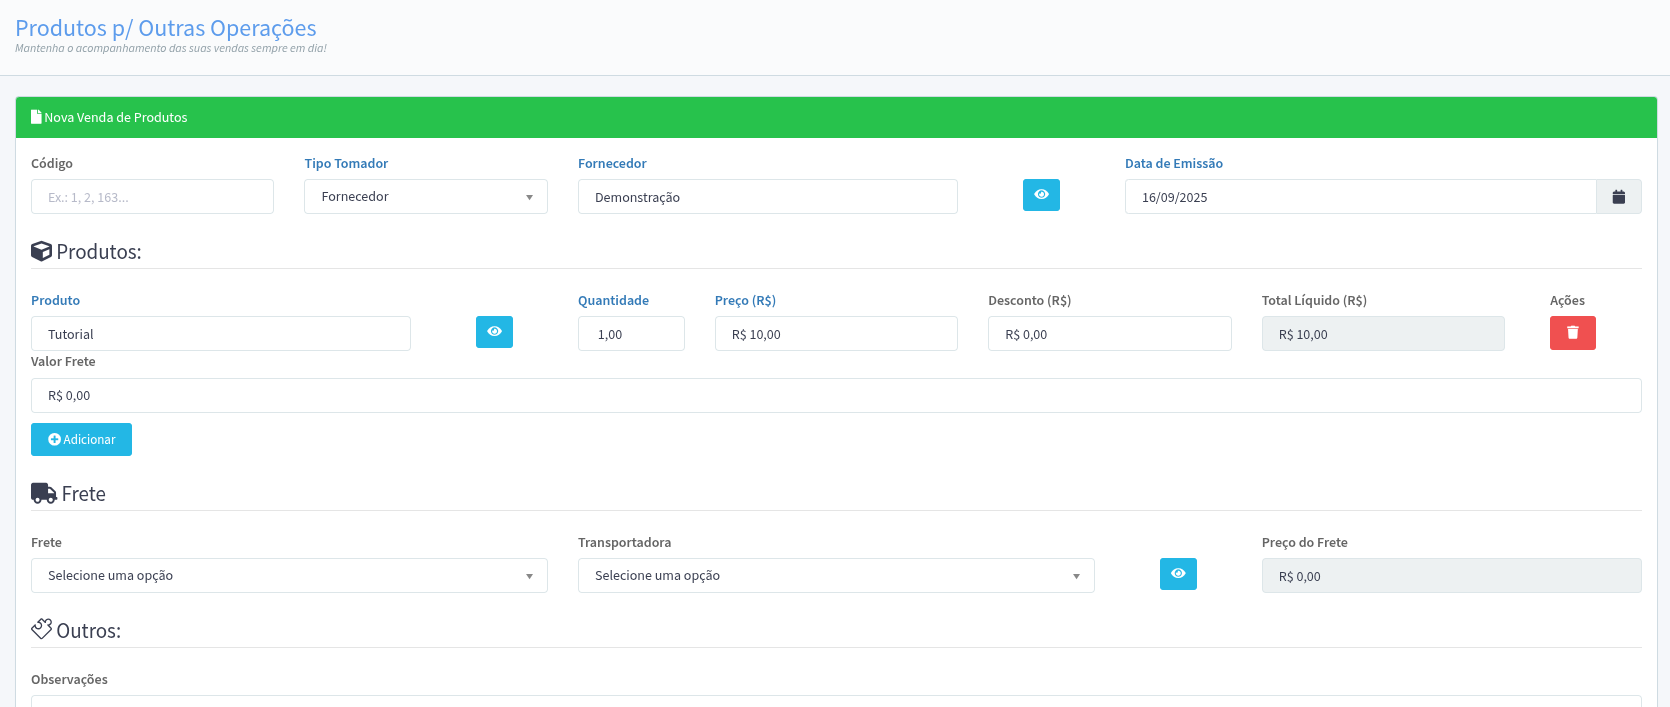This screenshot has width=1670, height=707.
Task: Focus the Valor Frete input
Action: (x=835, y=396)
